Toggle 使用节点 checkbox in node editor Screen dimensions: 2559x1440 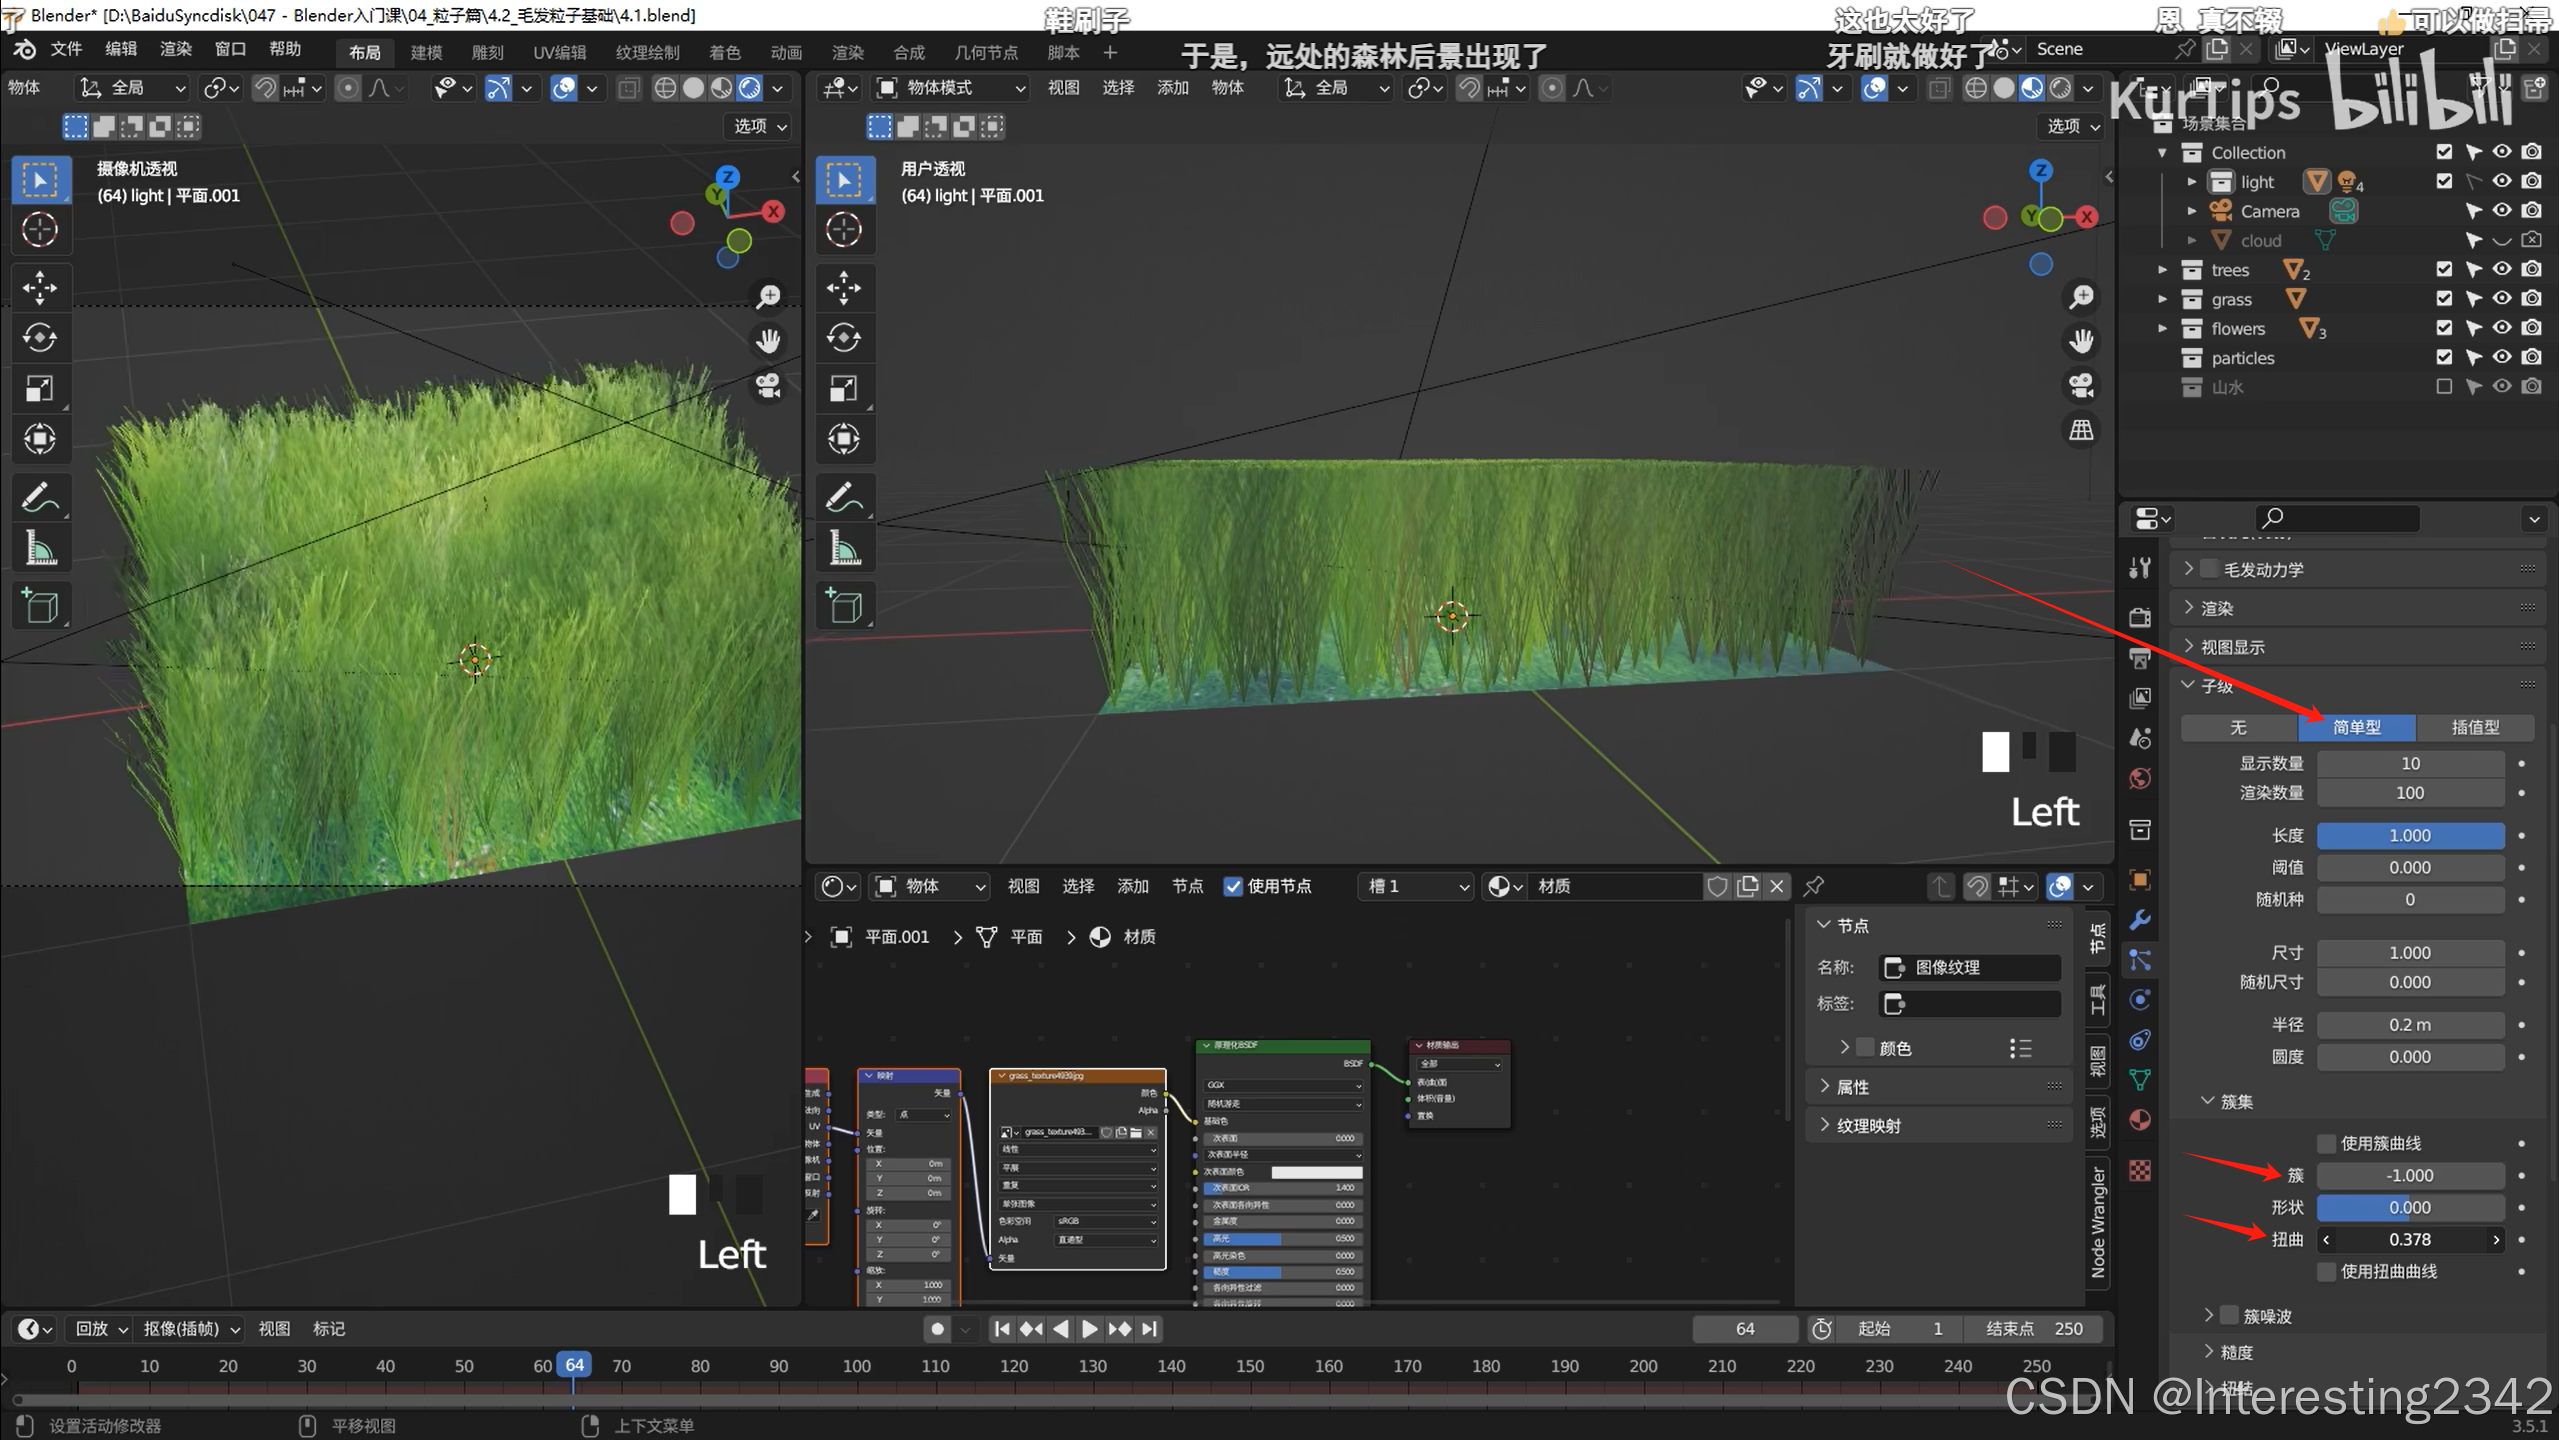tap(1233, 886)
